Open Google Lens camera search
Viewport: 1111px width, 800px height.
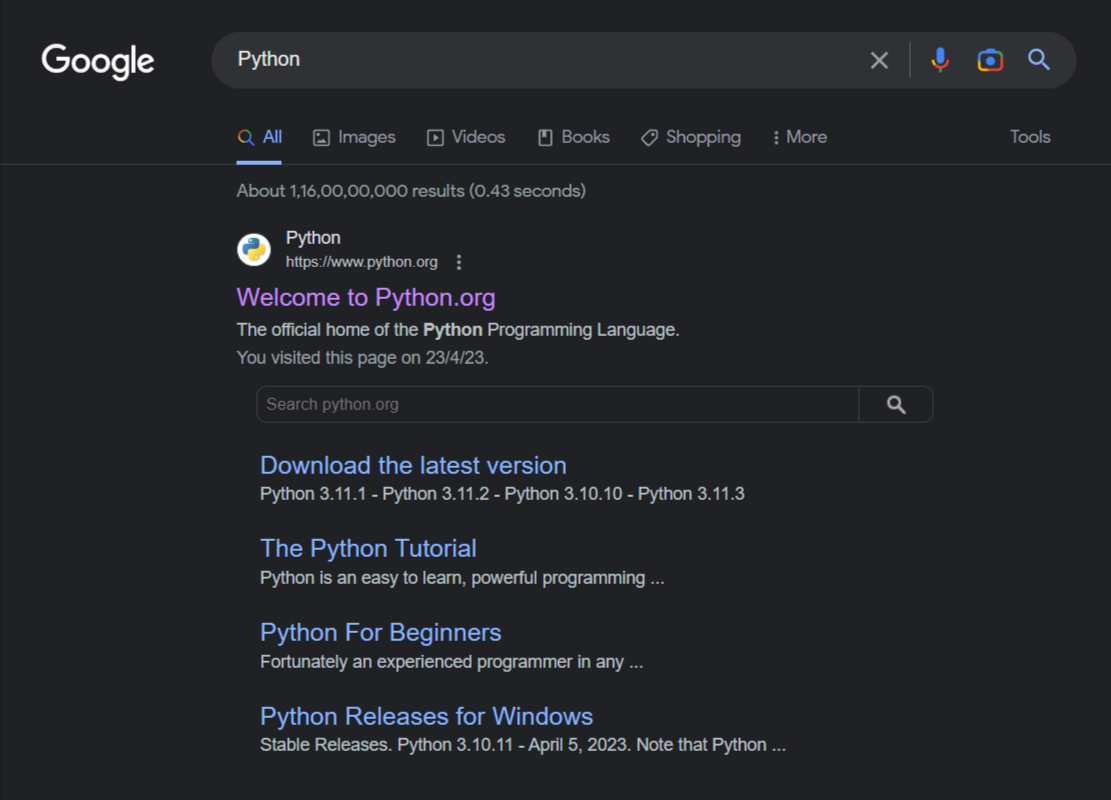989,61
